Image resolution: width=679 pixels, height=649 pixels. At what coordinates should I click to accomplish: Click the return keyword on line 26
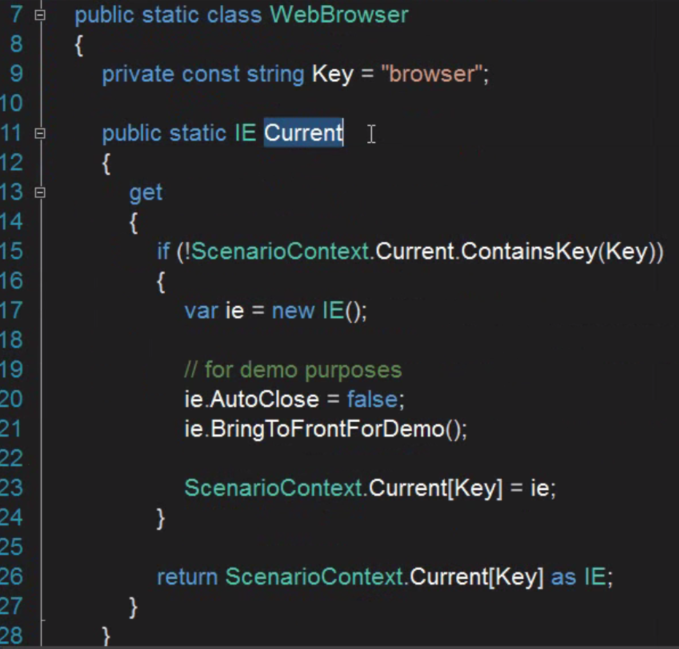pos(187,577)
